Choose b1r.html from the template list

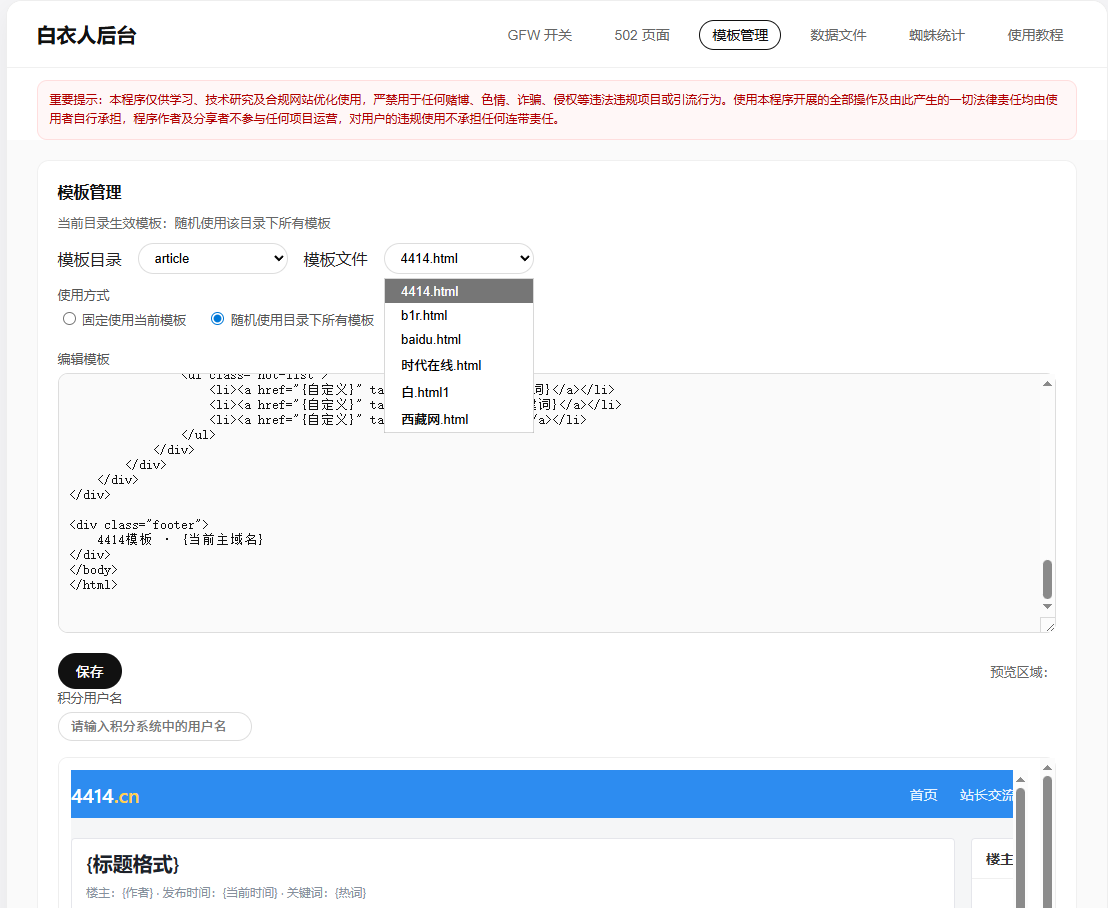(424, 316)
